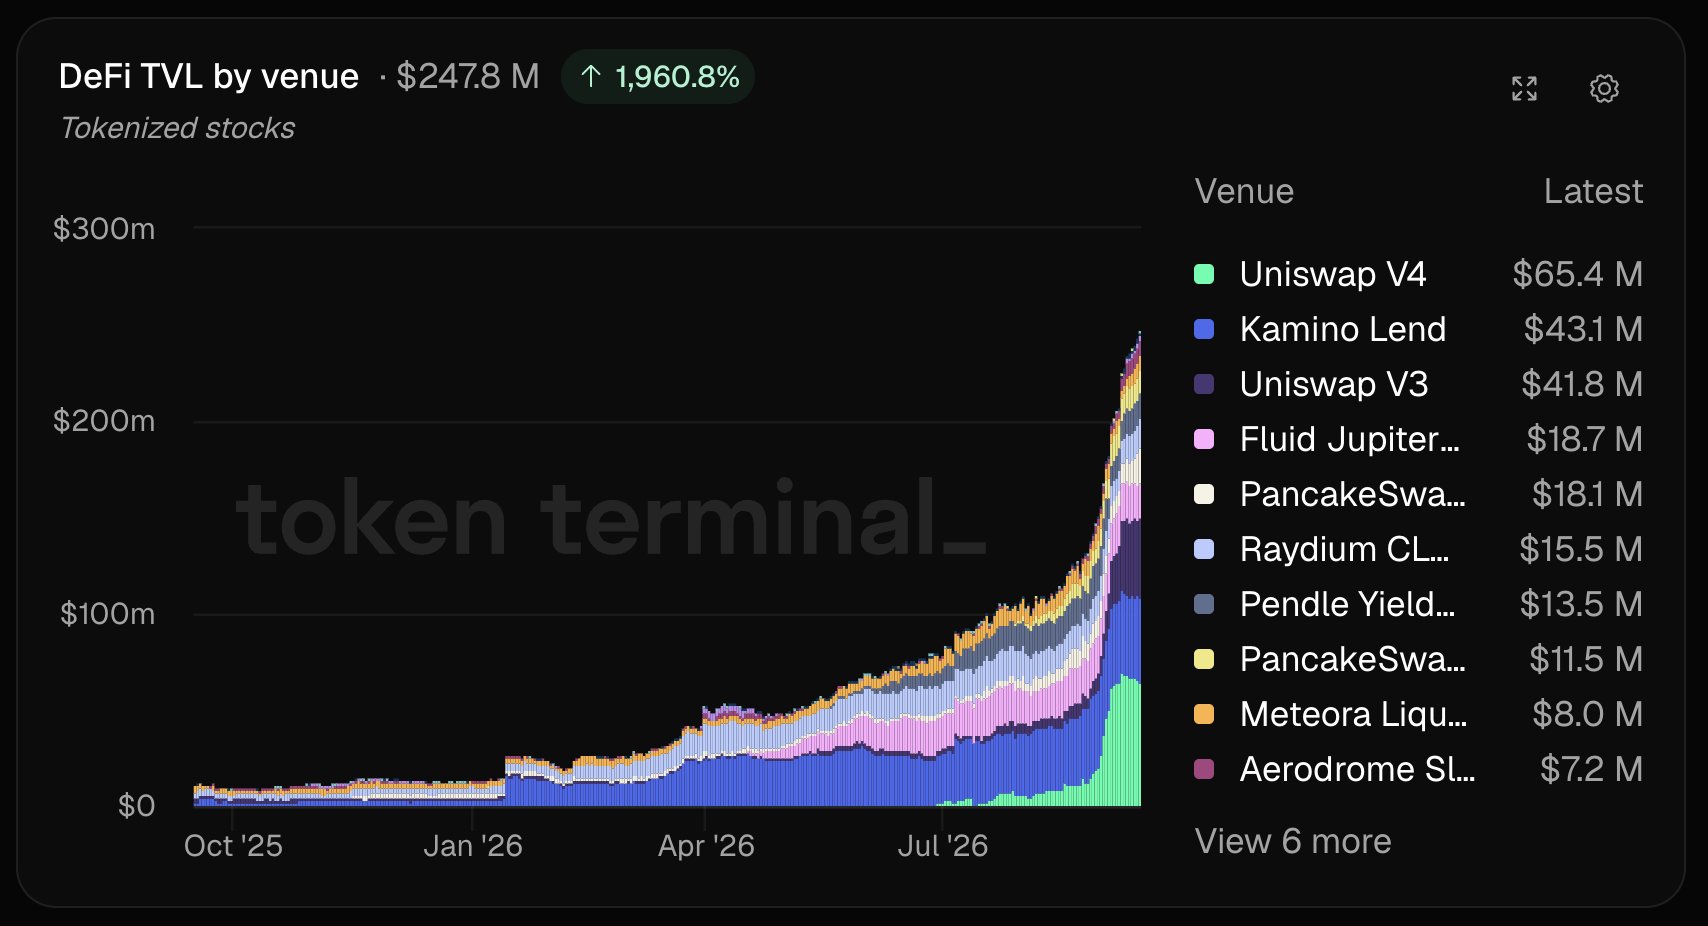The width and height of the screenshot is (1708, 926).
Task: Select Kamino Lend in the venue legend
Action: [1343, 329]
